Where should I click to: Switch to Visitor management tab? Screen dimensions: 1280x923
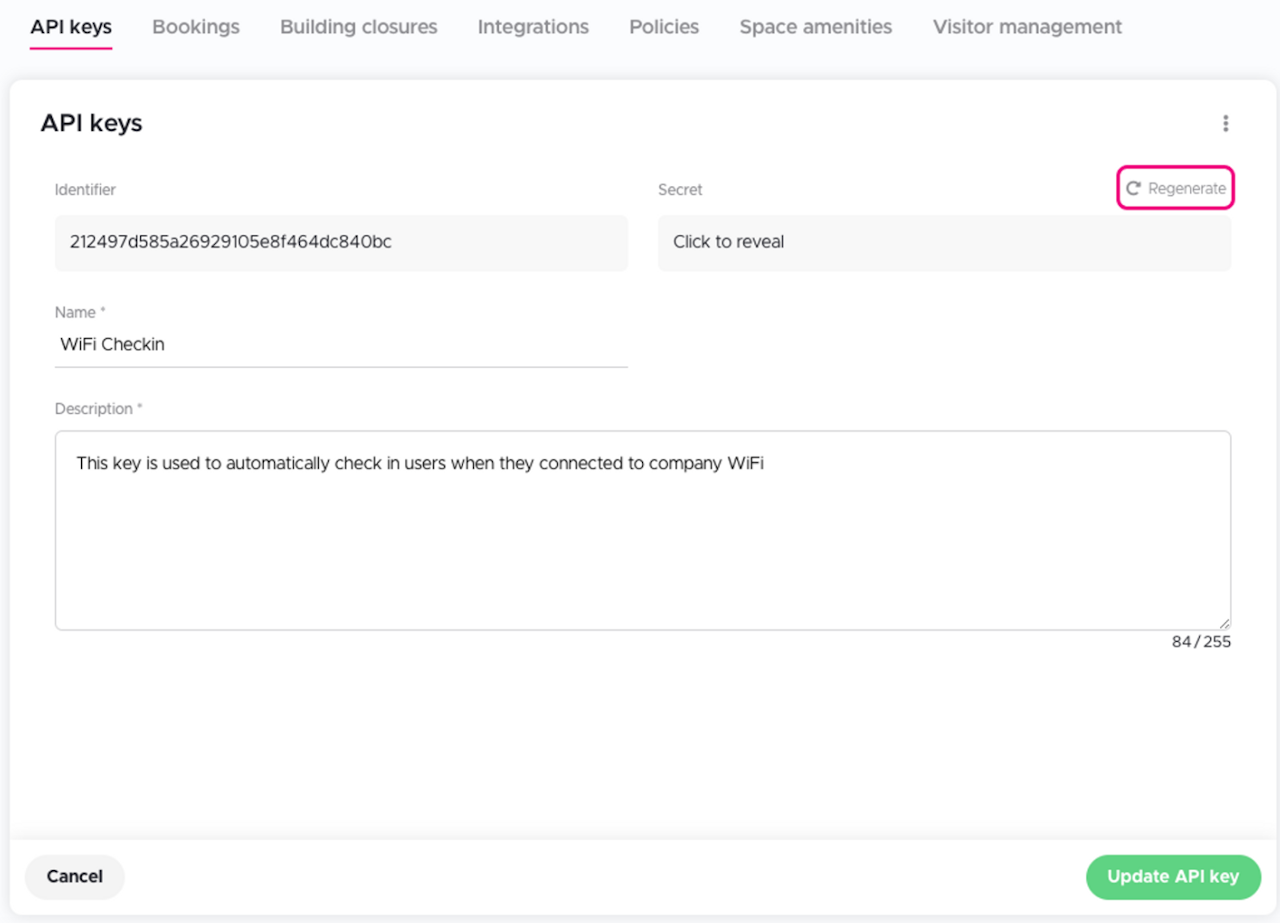[1027, 27]
